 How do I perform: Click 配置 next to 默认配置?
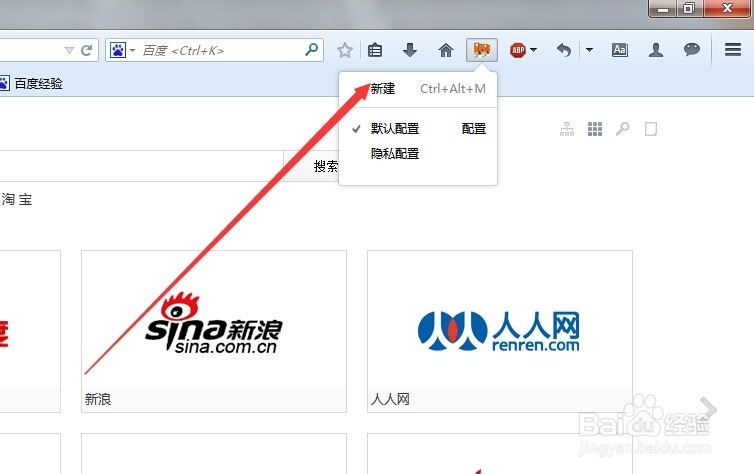coord(474,129)
